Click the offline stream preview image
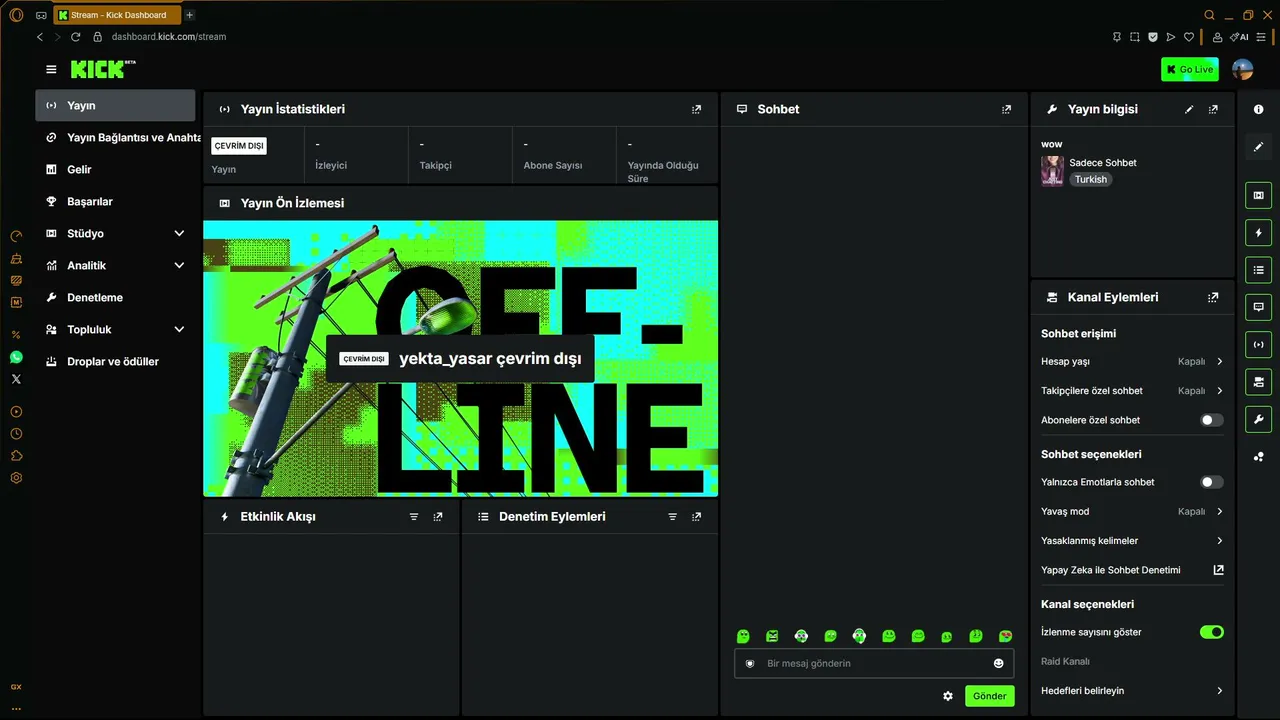Image resolution: width=1280 pixels, height=720 pixels. [460, 358]
